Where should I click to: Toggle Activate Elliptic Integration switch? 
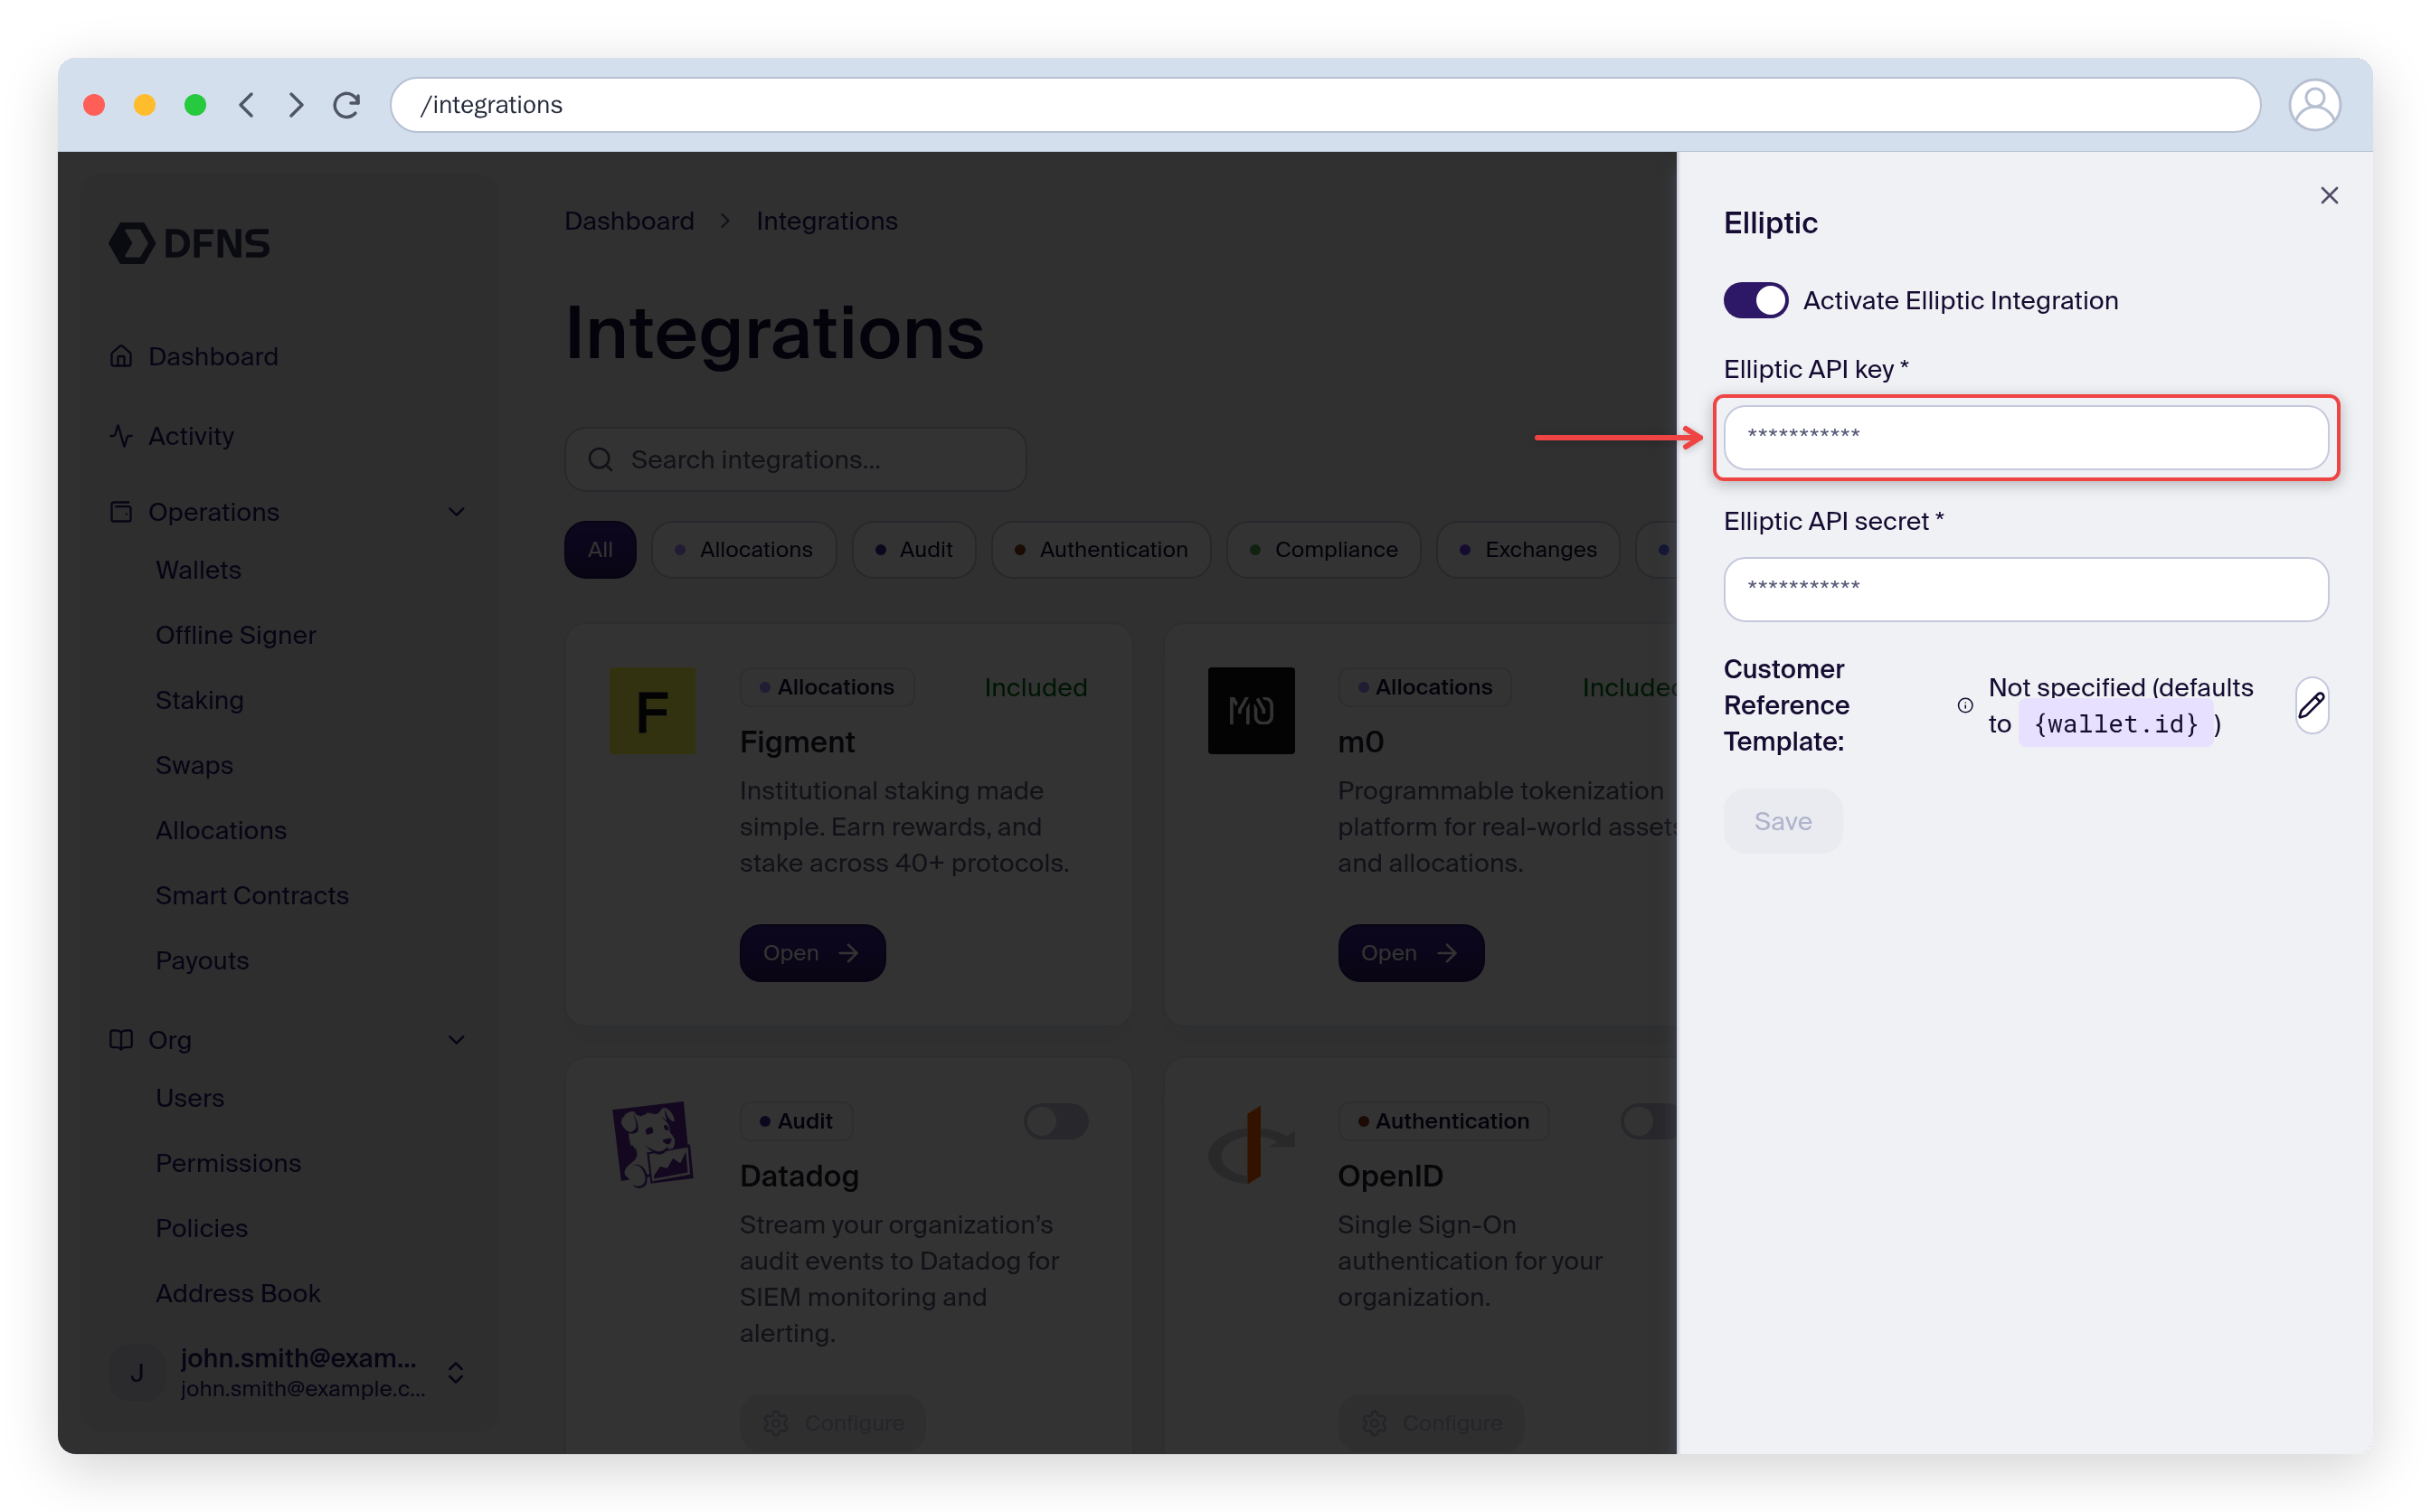coord(1755,300)
